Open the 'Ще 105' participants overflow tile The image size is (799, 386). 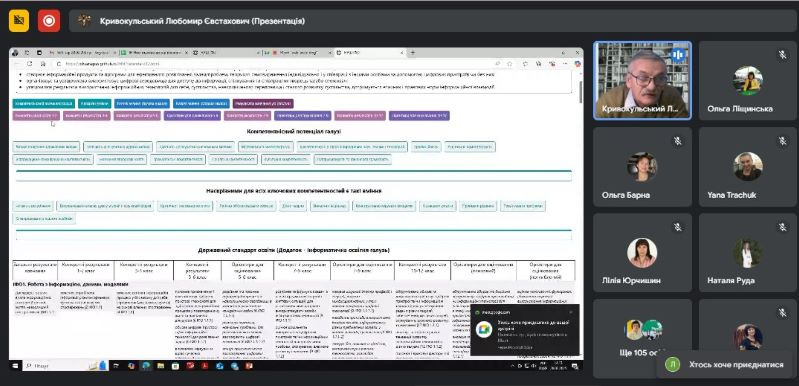[x=642, y=338]
